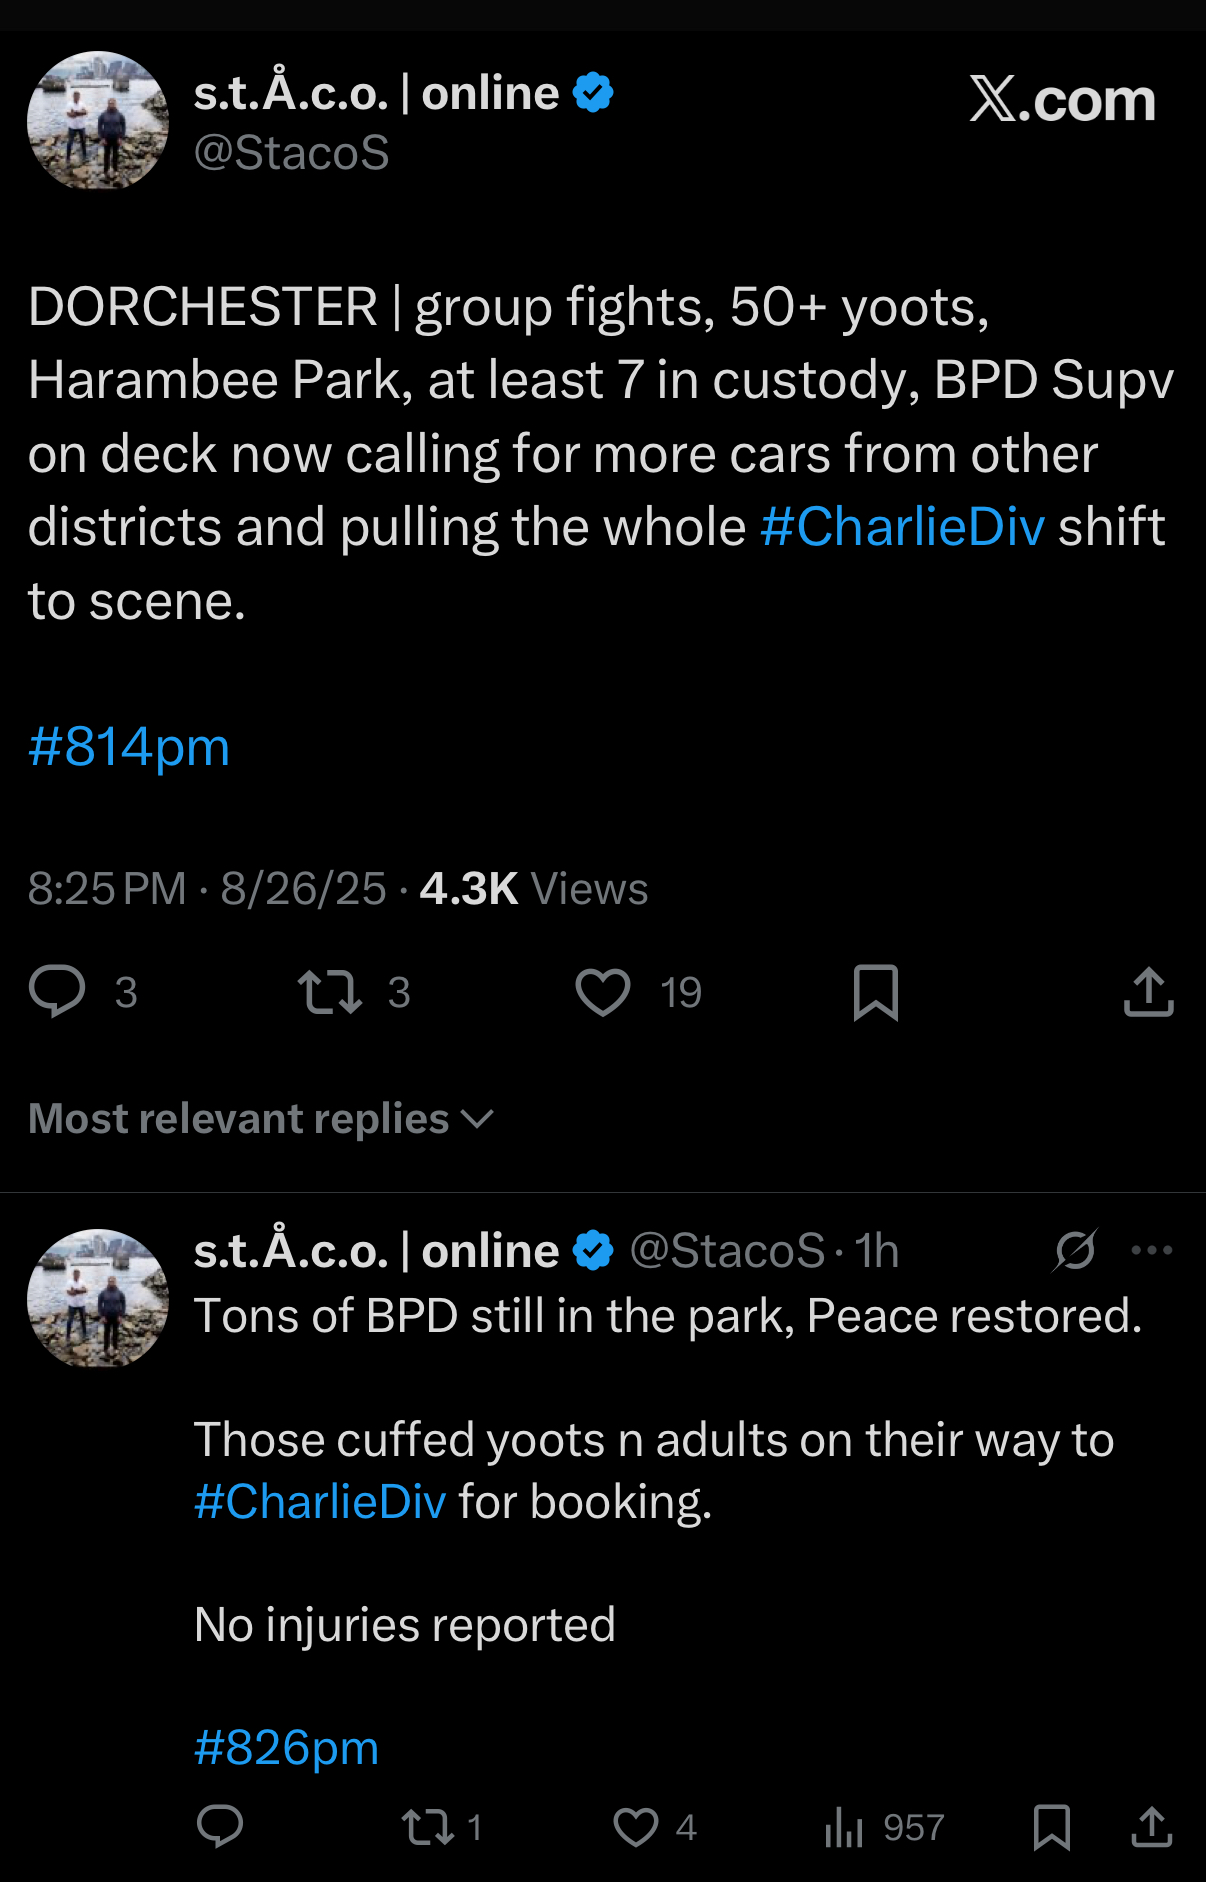Share the main Dorchester post
1206x1882 pixels.
coord(1148,991)
